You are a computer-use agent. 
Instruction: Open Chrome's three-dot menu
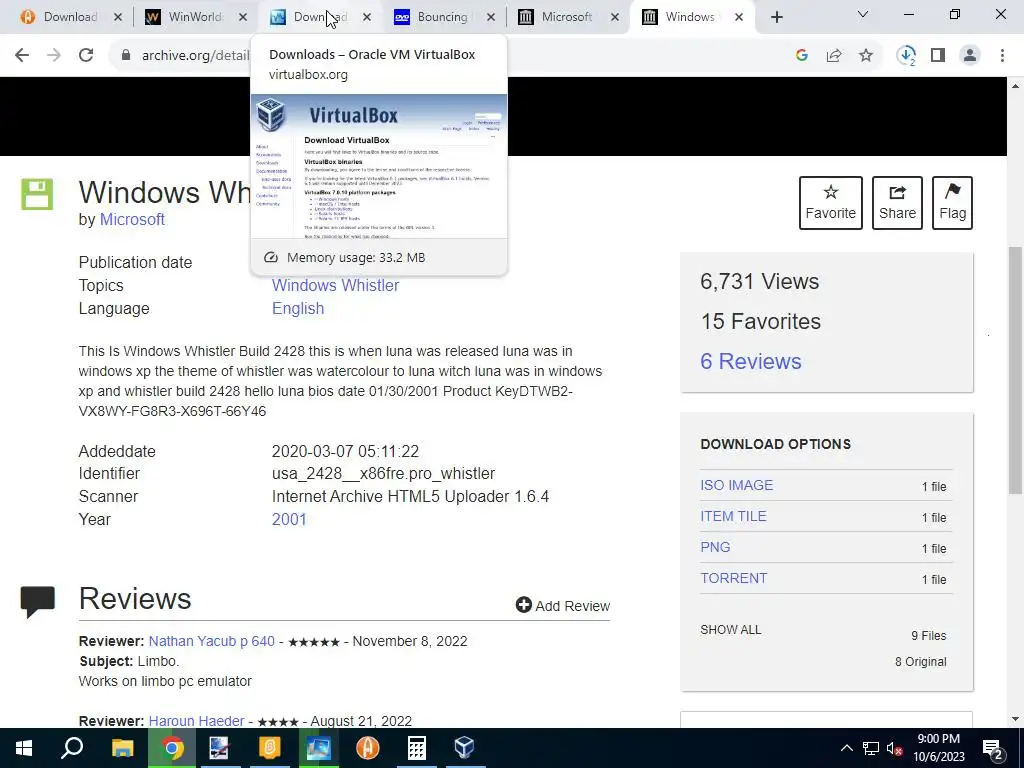tap(1002, 56)
